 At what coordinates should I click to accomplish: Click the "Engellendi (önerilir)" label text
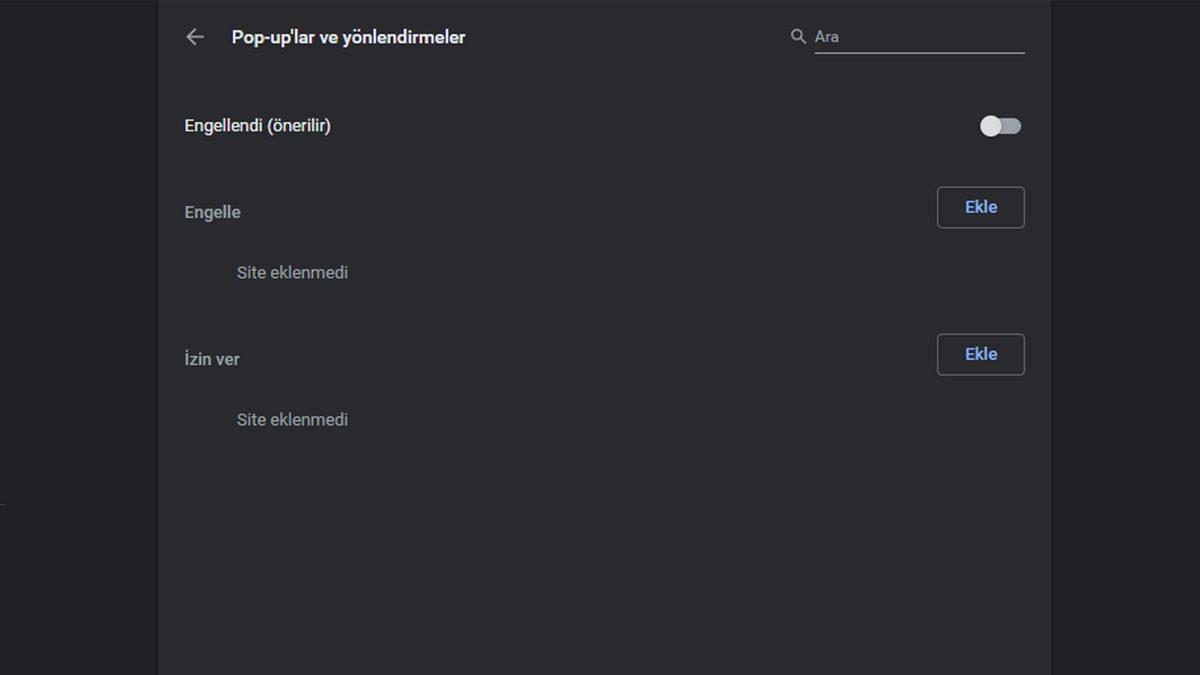tap(257, 126)
